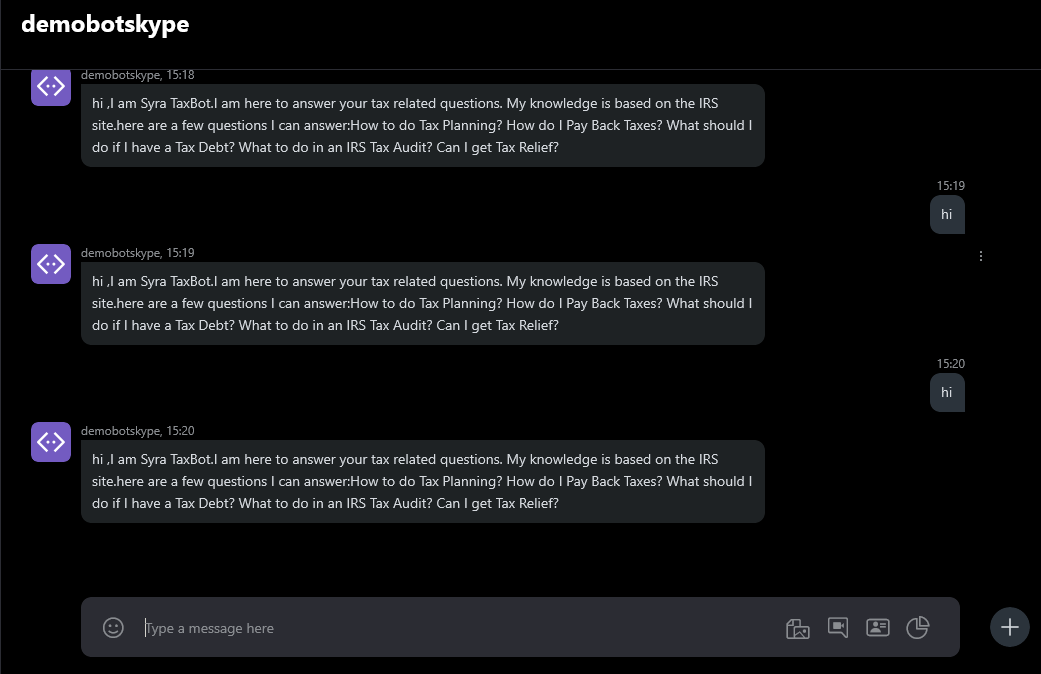
Task: Click the bot avatar beside the 15:20 message
Action: [x=51, y=442]
